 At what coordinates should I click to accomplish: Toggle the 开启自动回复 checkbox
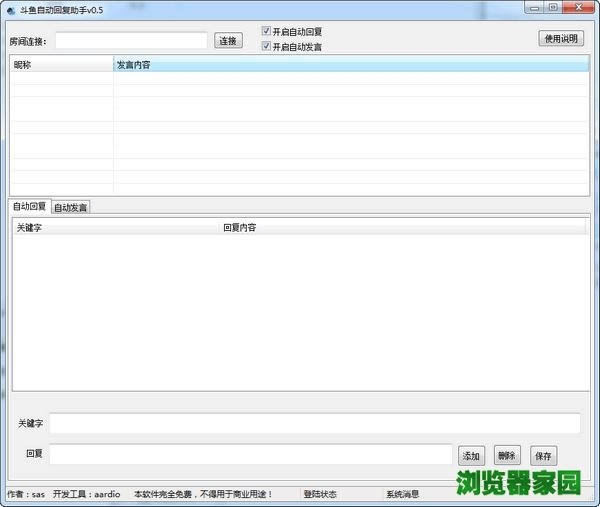pyautogui.click(x=266, y=31)
